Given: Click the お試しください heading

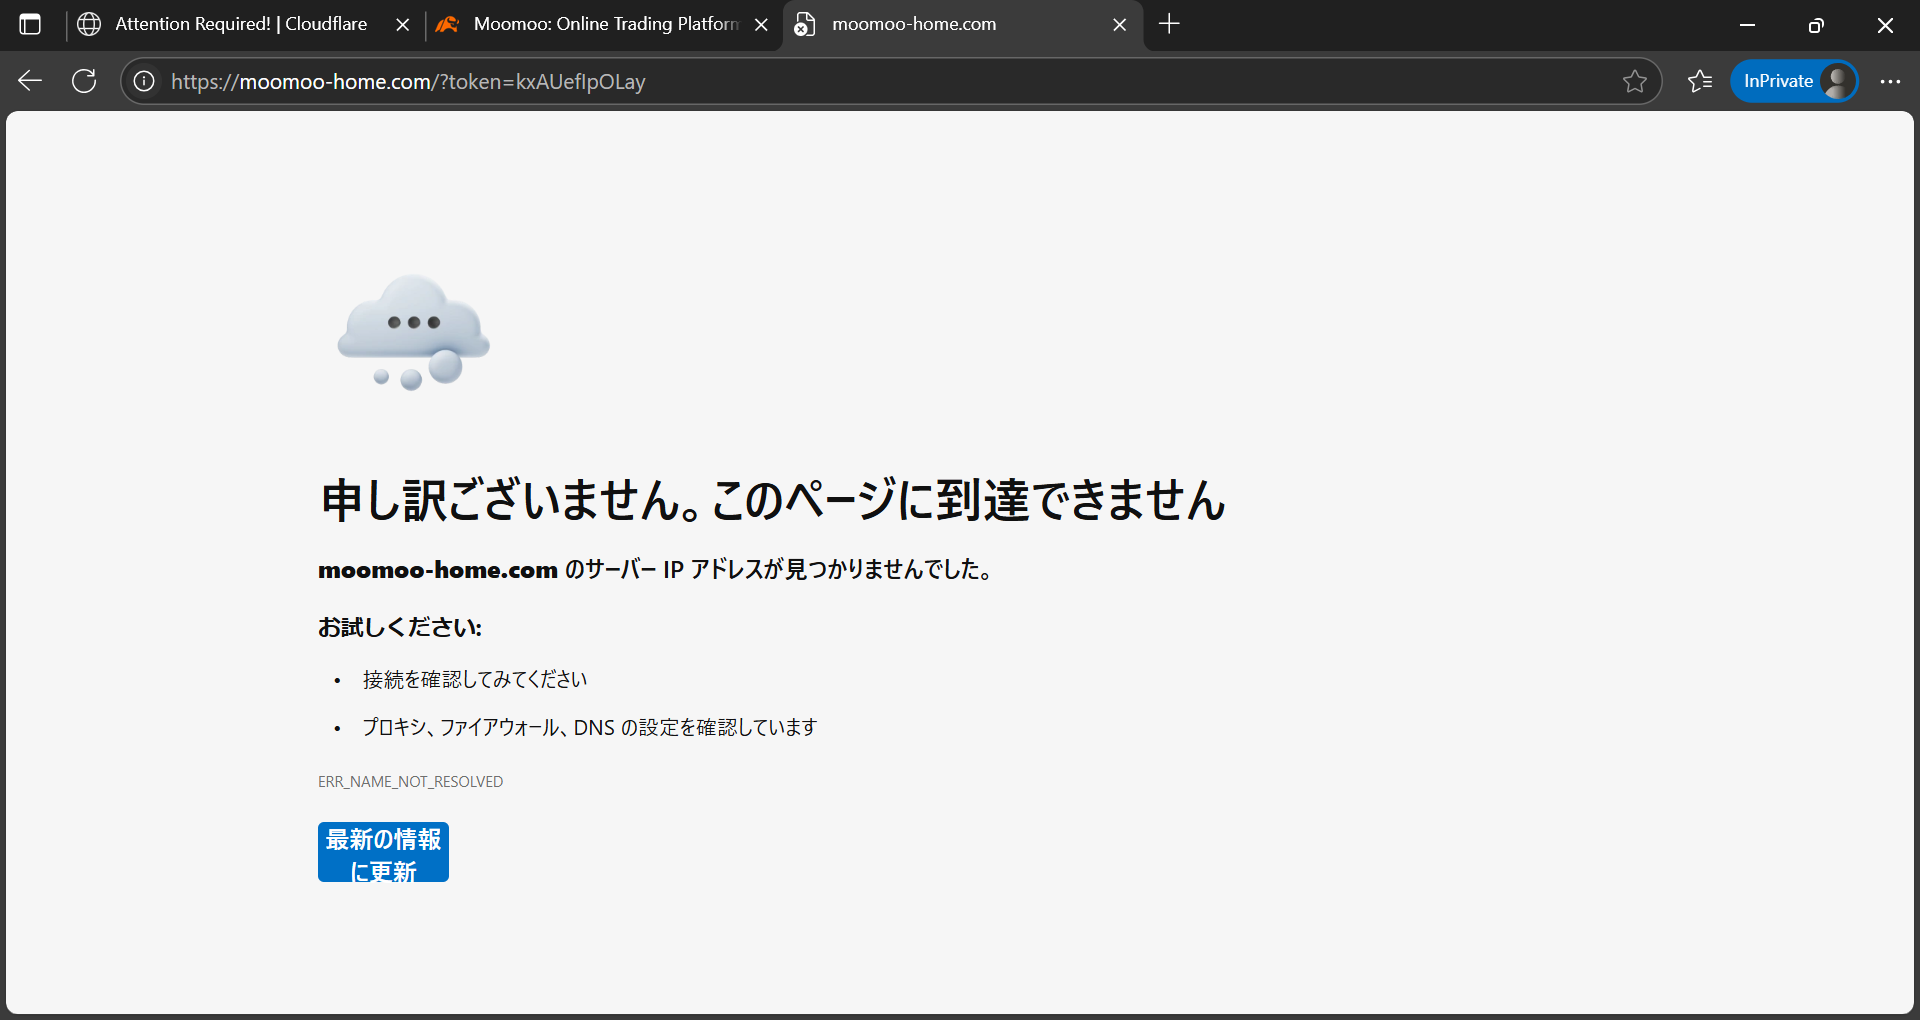Looking at the screenshot, I should click(x=400, y=627).
